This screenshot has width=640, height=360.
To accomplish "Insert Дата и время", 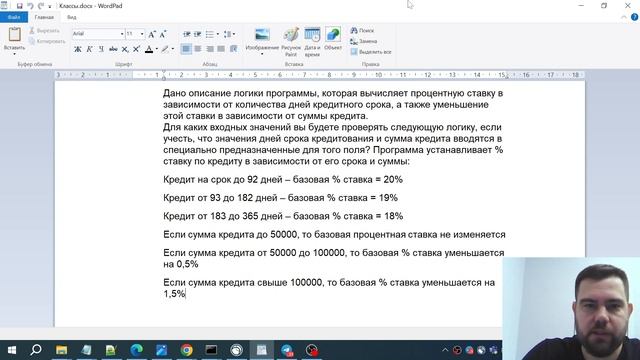I will click(312, 42).
